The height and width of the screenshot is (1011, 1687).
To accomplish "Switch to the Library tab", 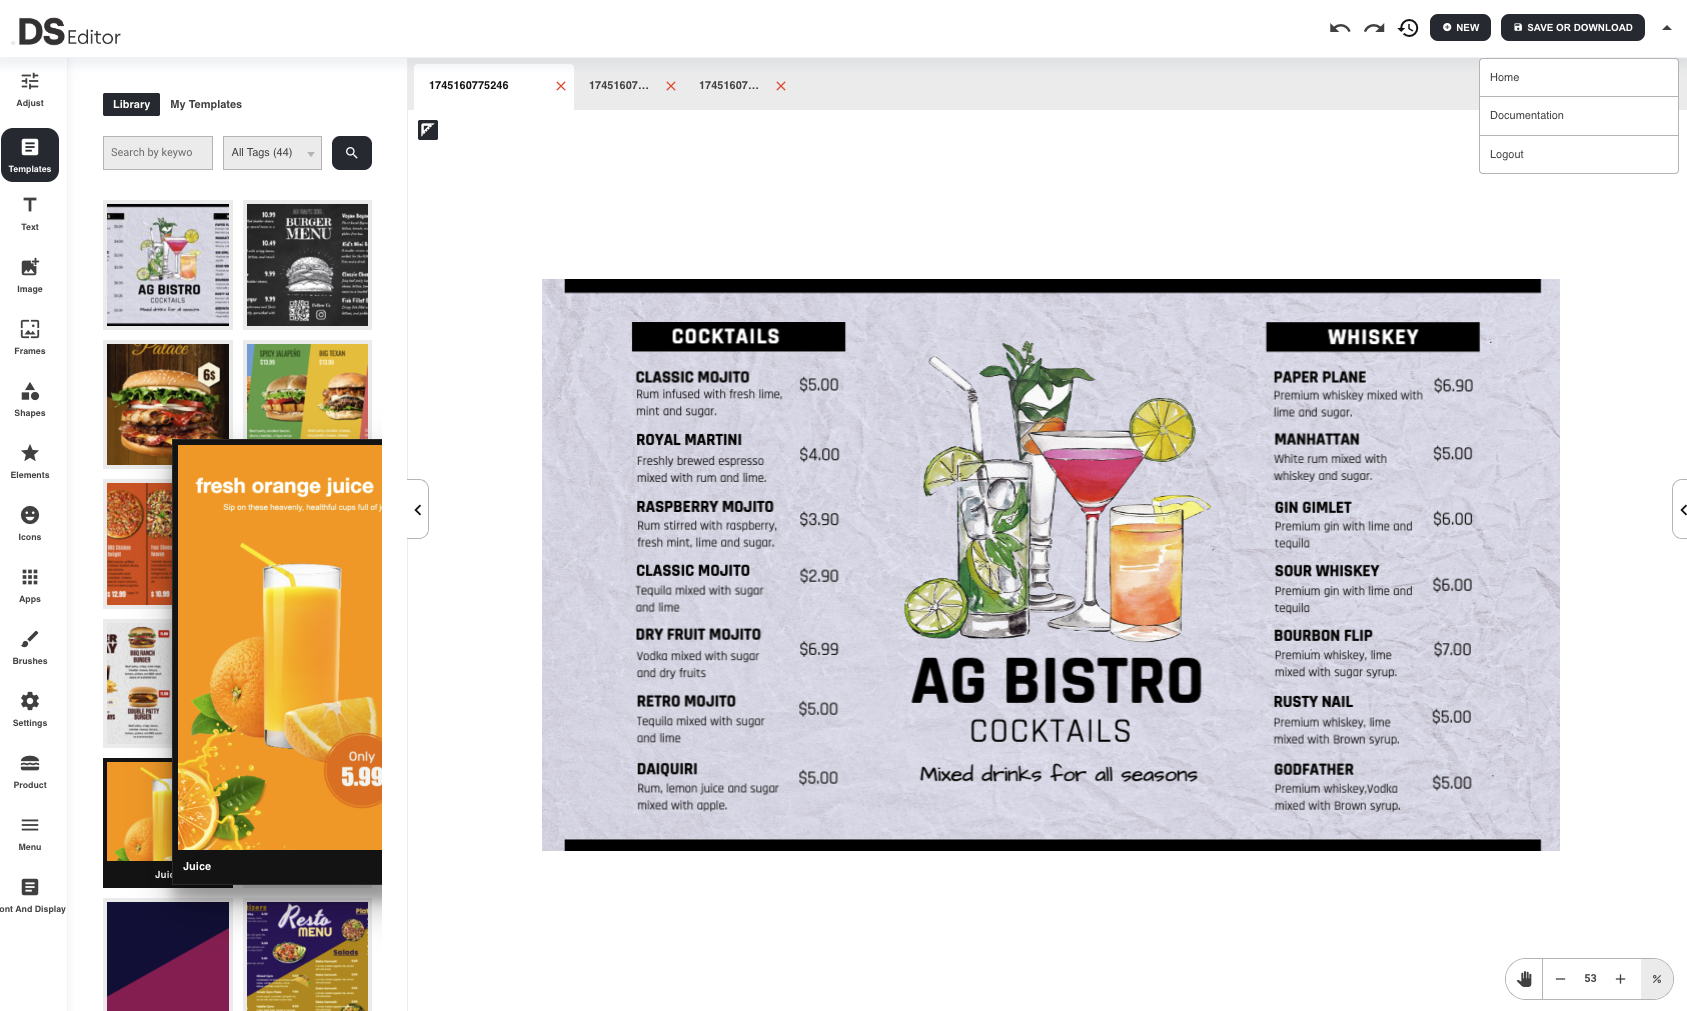I will [131, 104].
